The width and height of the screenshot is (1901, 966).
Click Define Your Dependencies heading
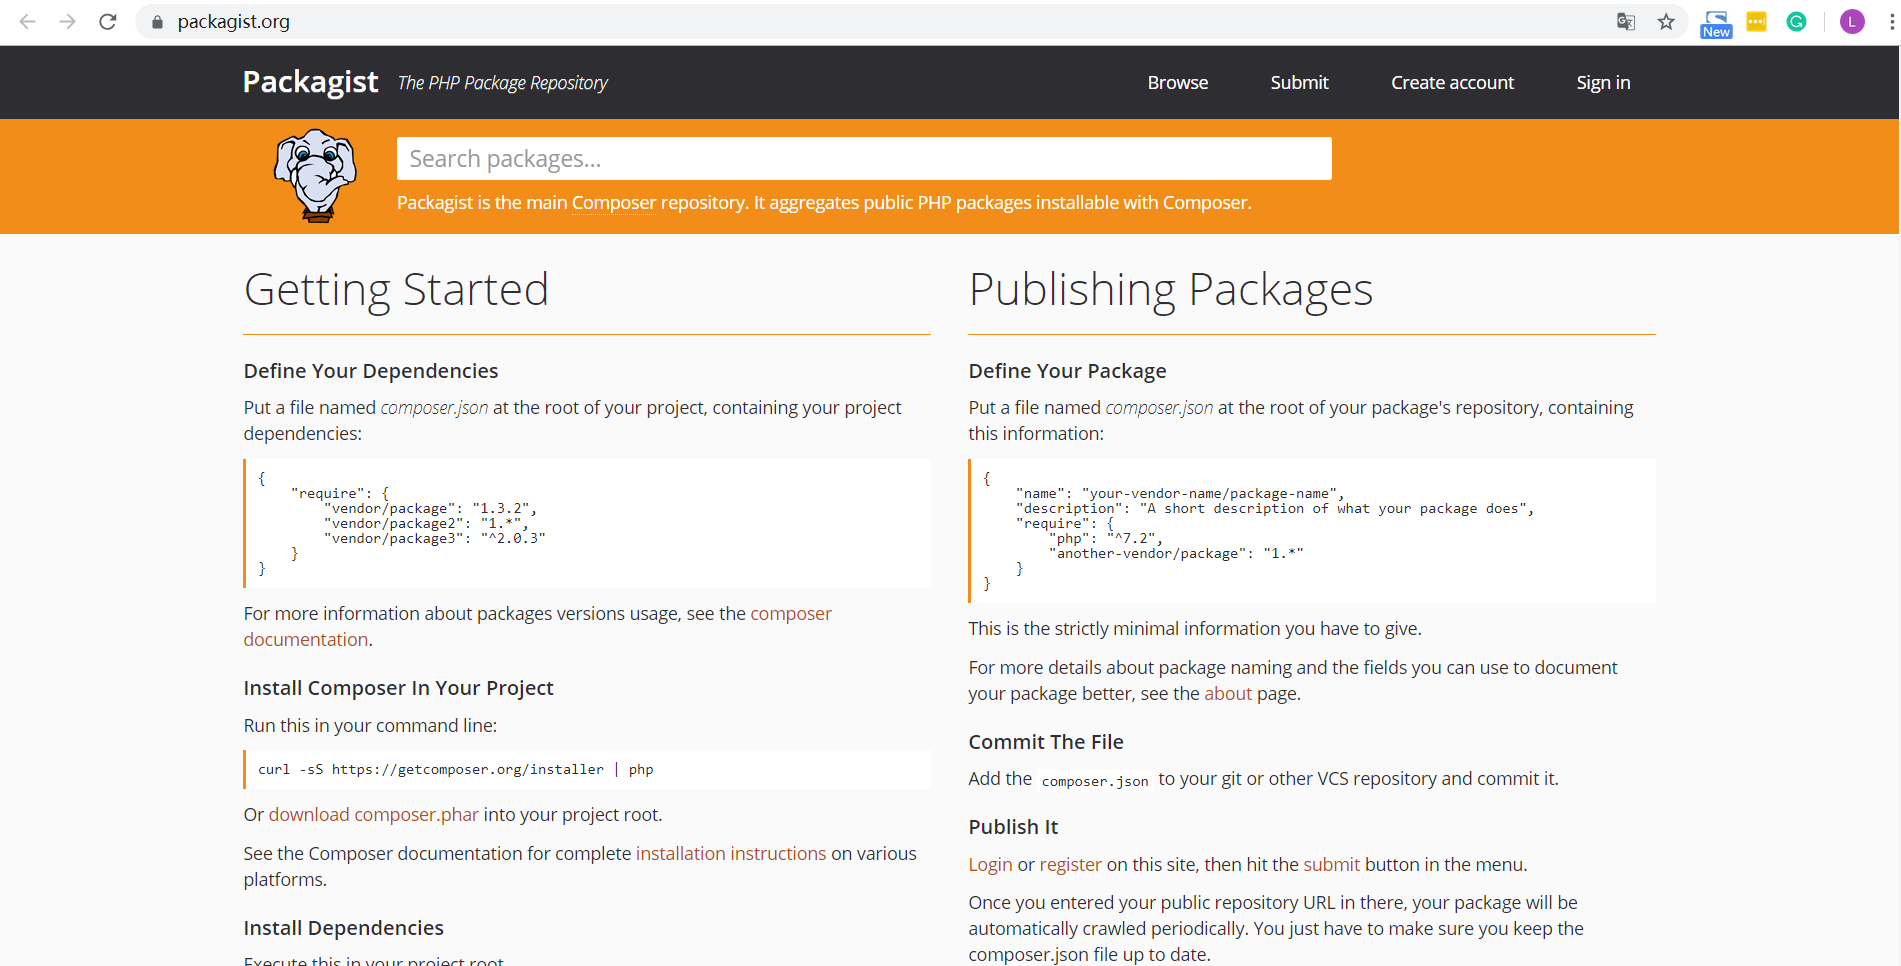pos(371,371)
